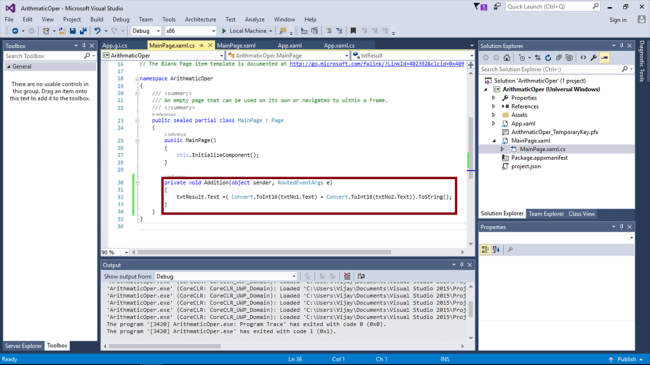The image size is (650, 365).
Task: Open the Local Machine target dropdown arrow
Action: (x=271, y=31)
